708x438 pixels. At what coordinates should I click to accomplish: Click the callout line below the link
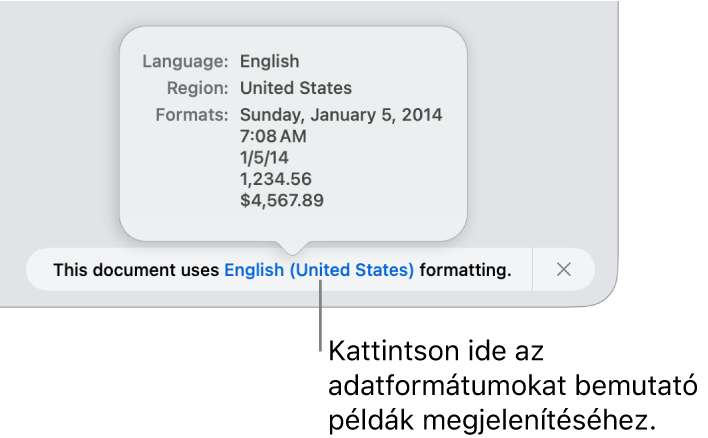pos(321,318)
